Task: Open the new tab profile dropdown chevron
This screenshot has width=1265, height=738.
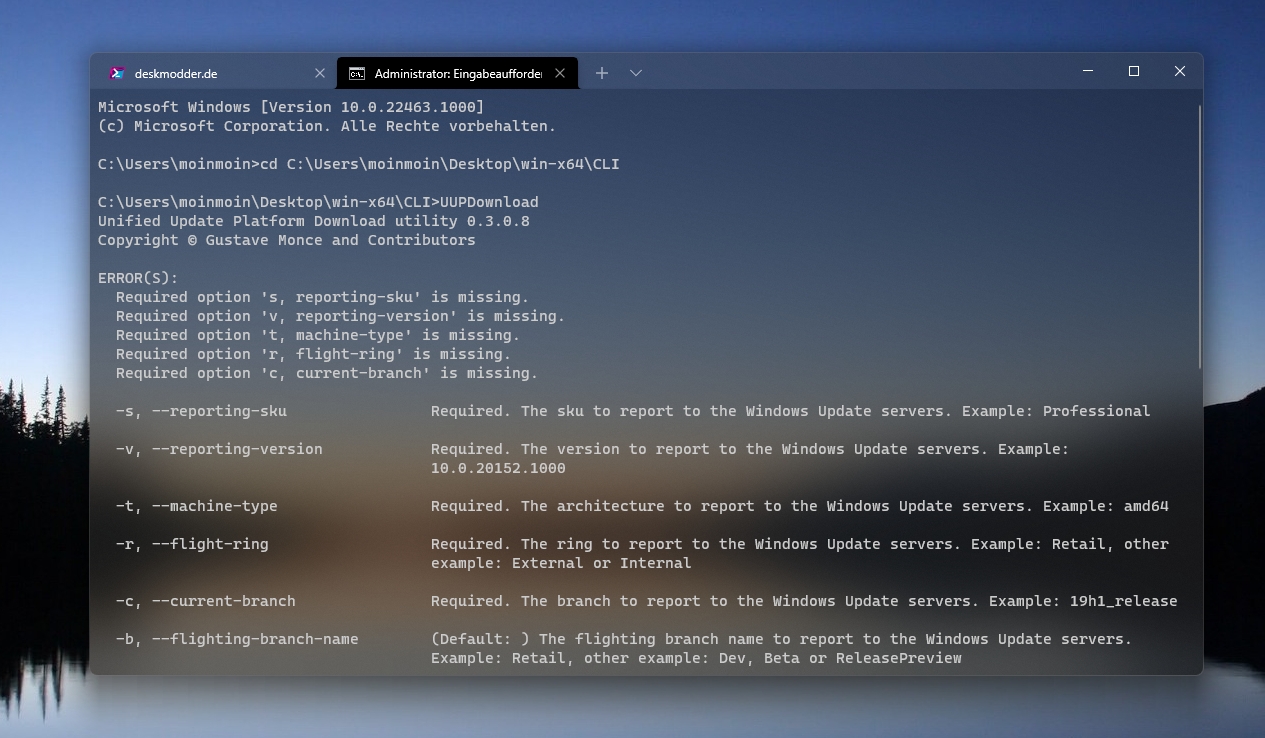Action: (x=636, y=73)
